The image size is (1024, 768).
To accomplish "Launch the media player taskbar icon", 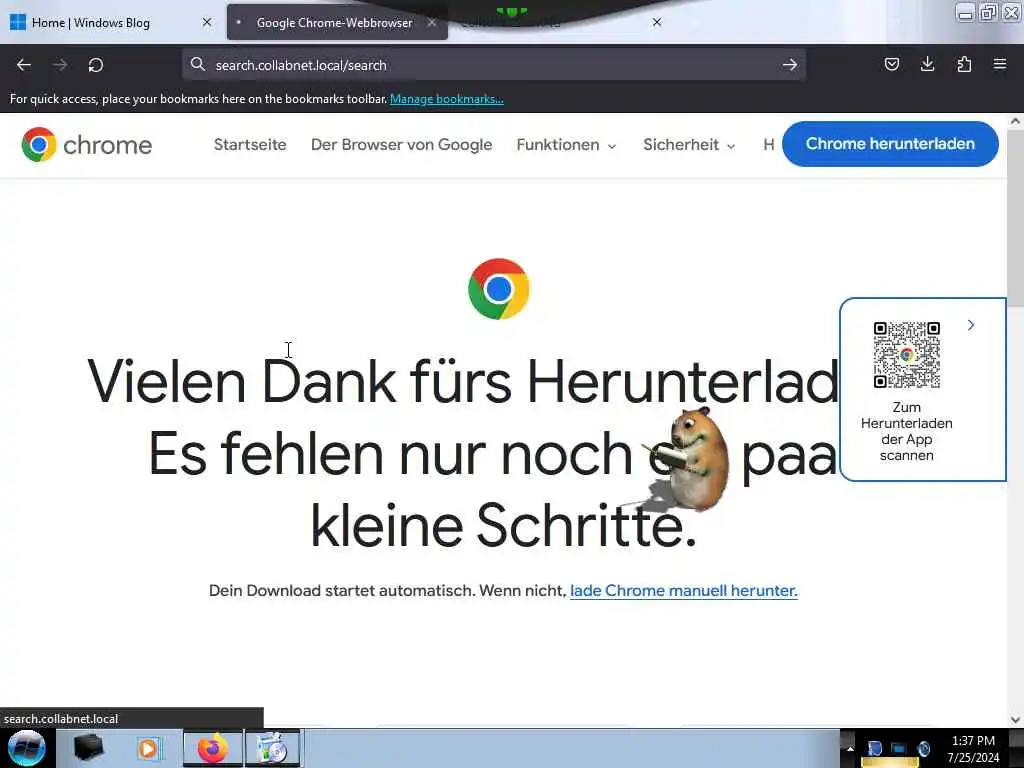I will point(149,748).
